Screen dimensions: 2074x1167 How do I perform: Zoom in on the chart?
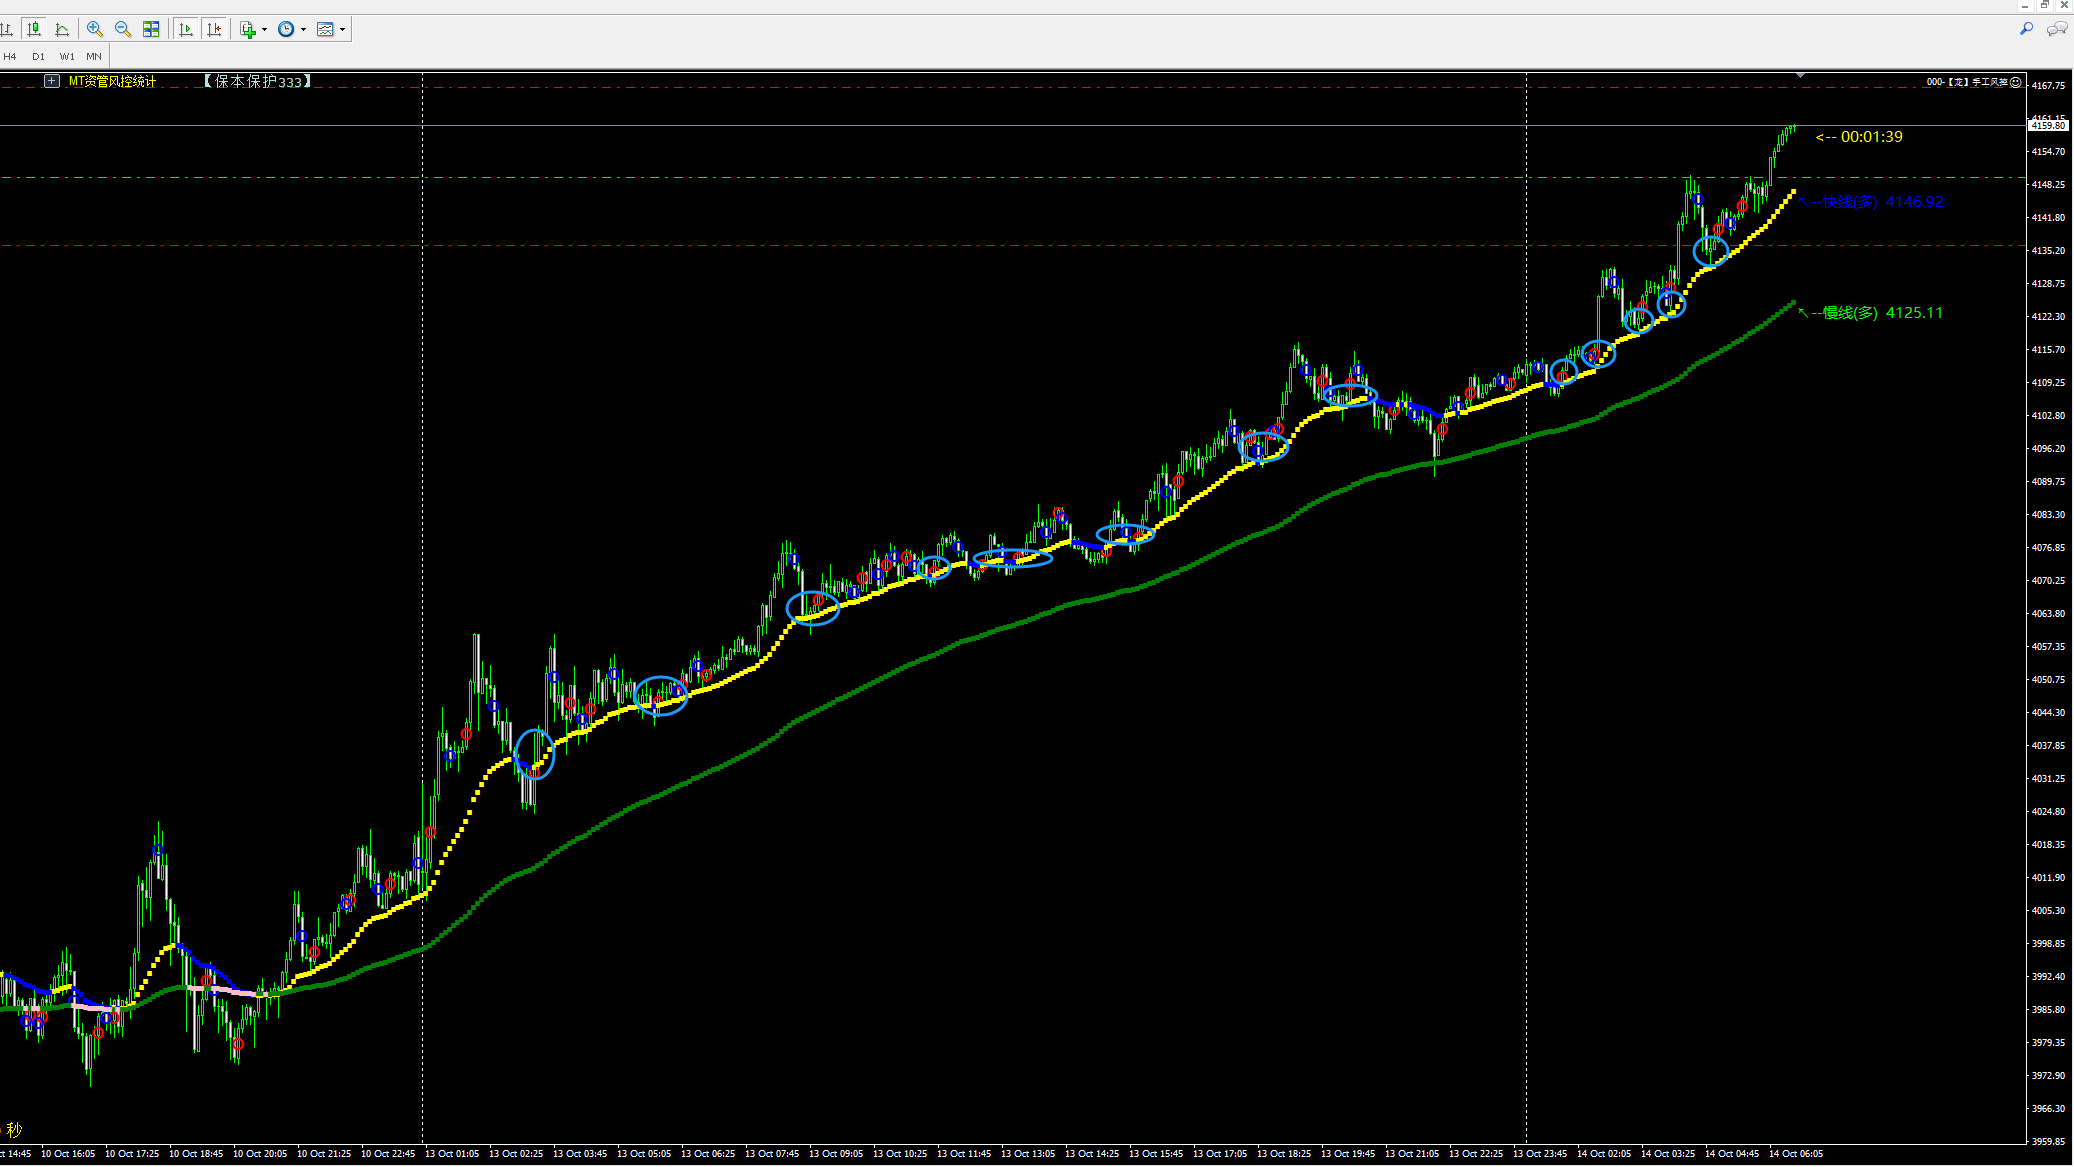coord(95,29)
